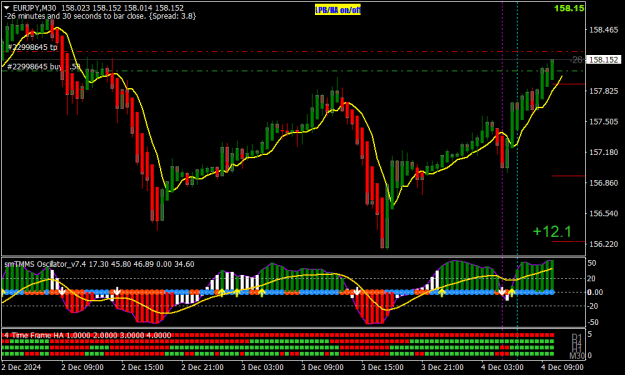Open the chart menu triangle beside EURJPY,M30

6,8
